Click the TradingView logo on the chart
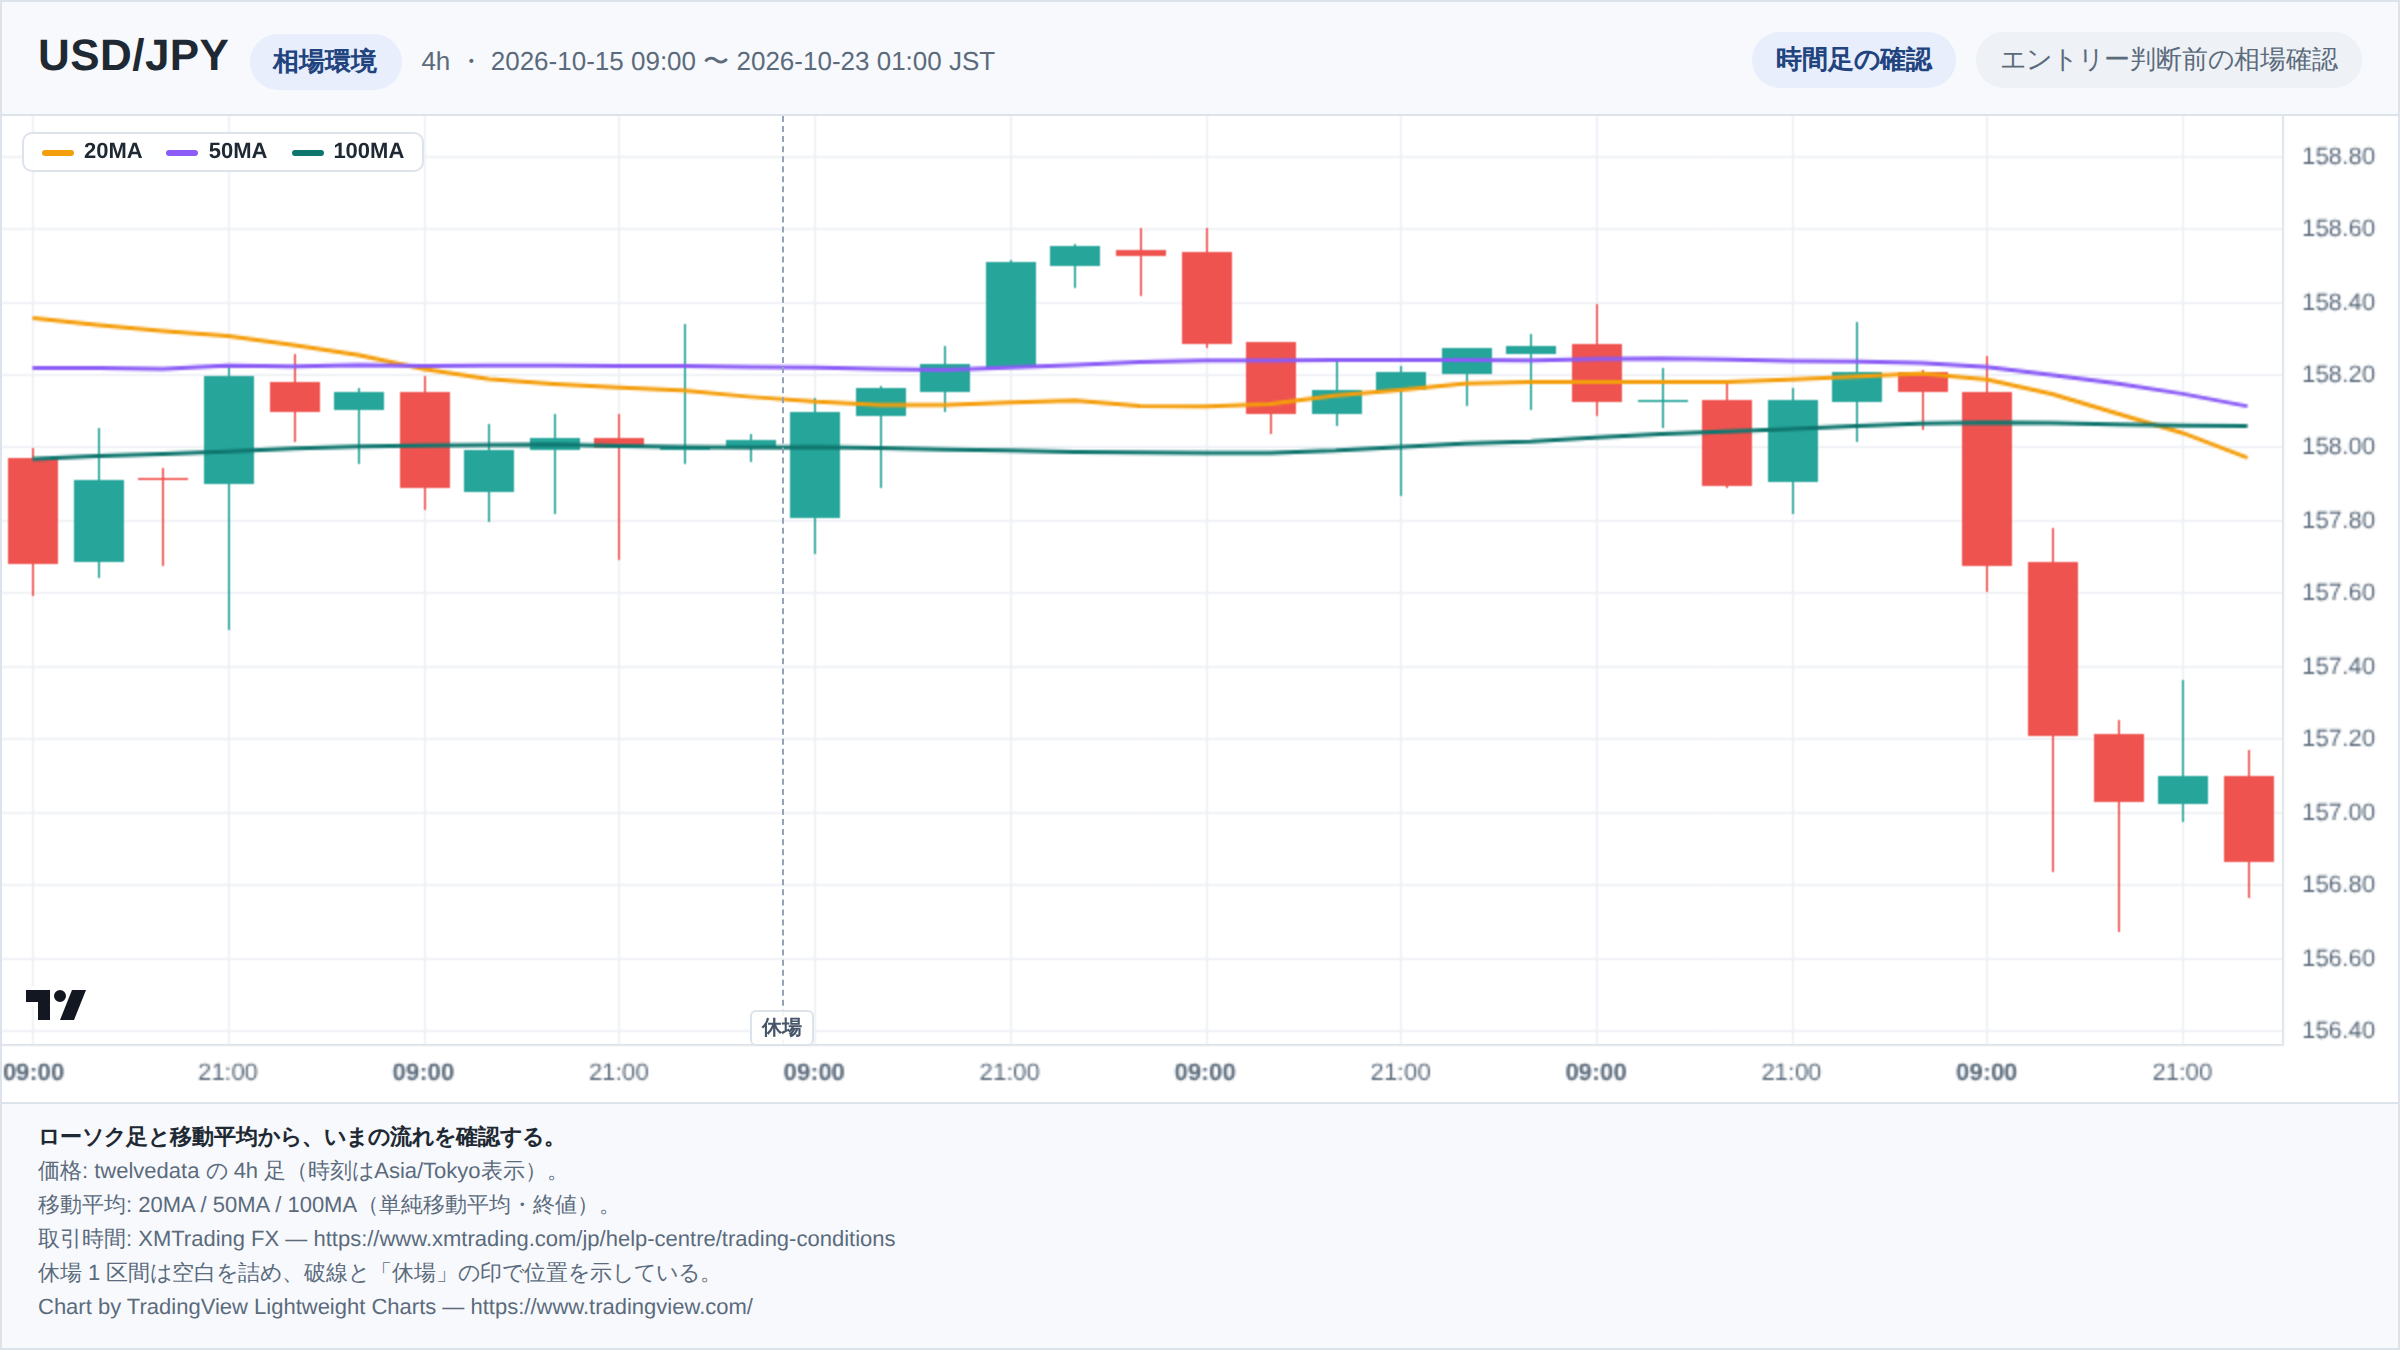The width and height of the screenshot is (2400, 1350). pyautogui.click(x=56, y=1004)
